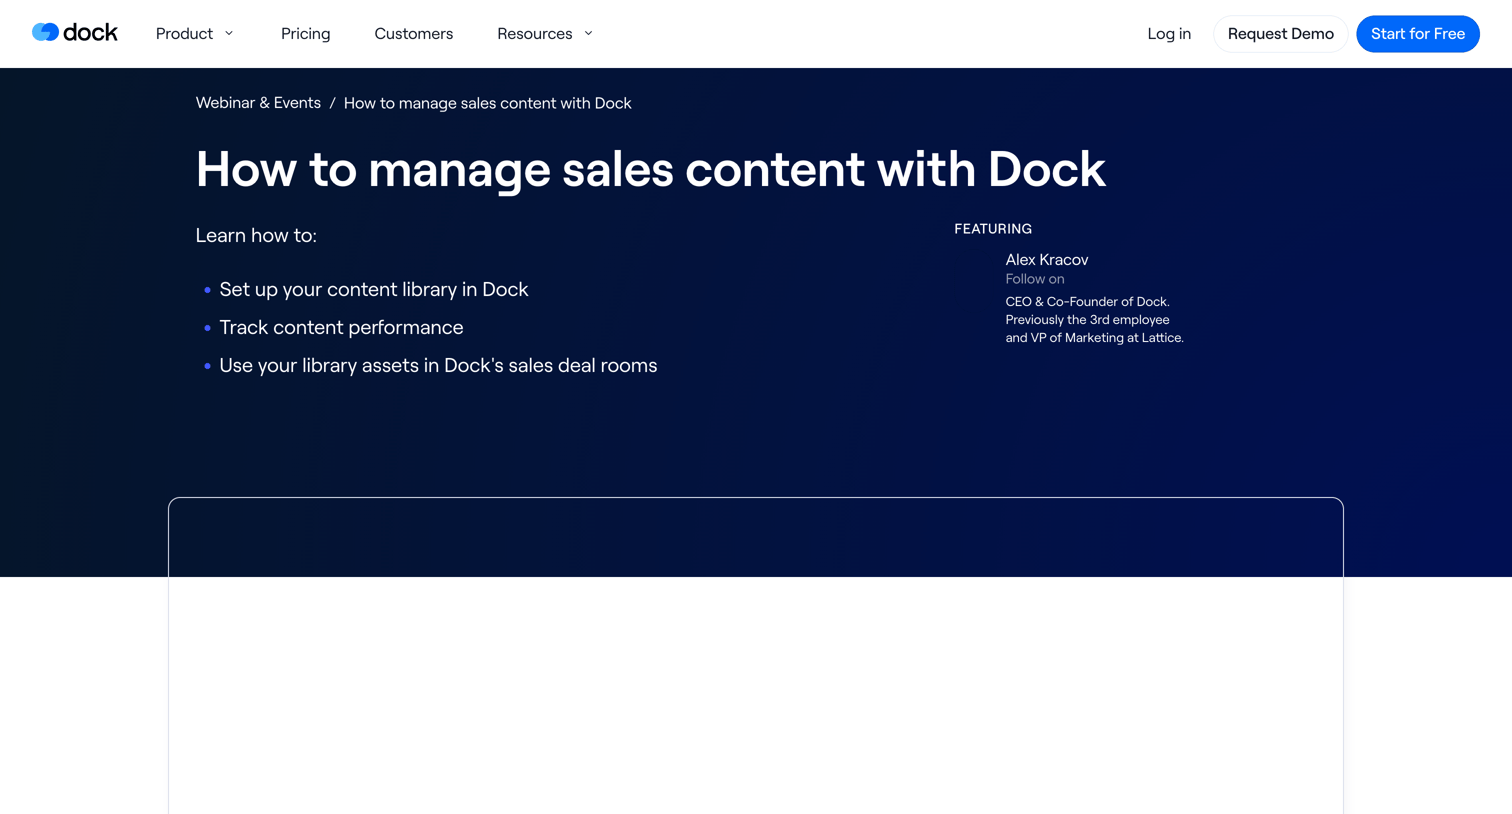
Task: Click the Request Demo button
Action: click(1280, 34)
